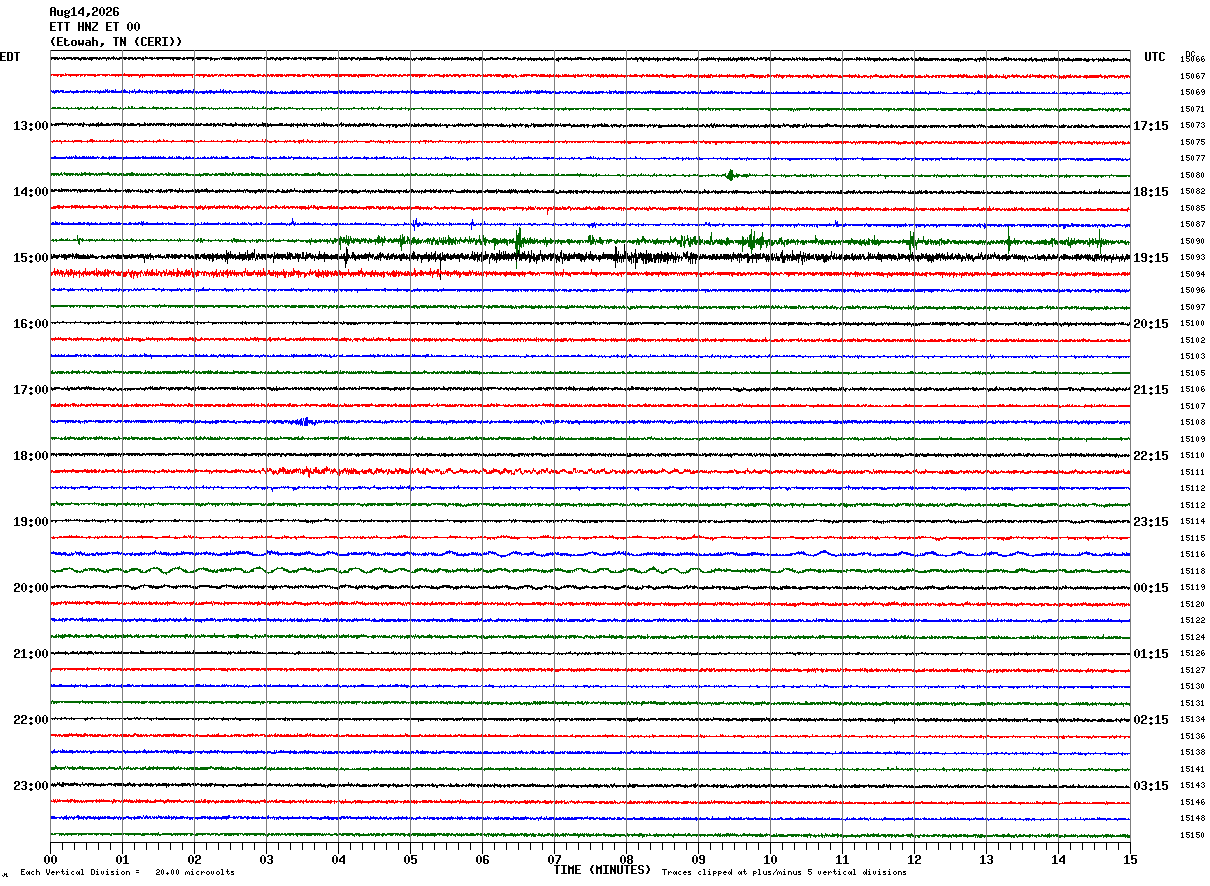
Task: Select the DC value 15150 at the bottom
Action: coord(1192,835)
